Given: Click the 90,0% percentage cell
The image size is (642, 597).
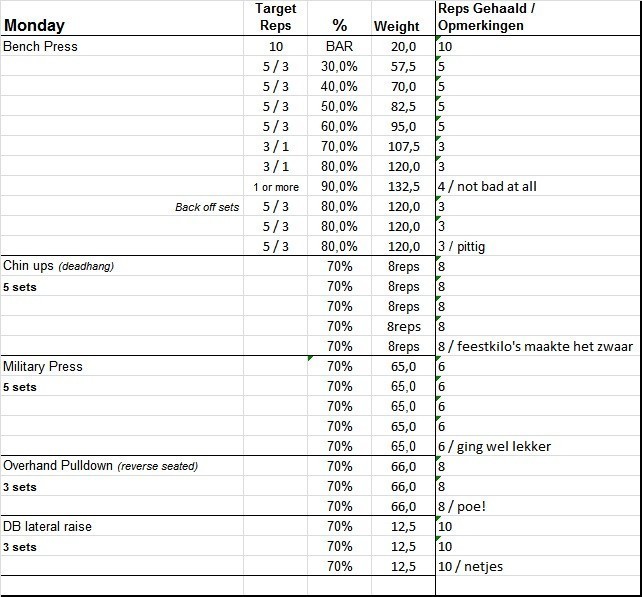Looking at the screenshot, I should 339,186.
